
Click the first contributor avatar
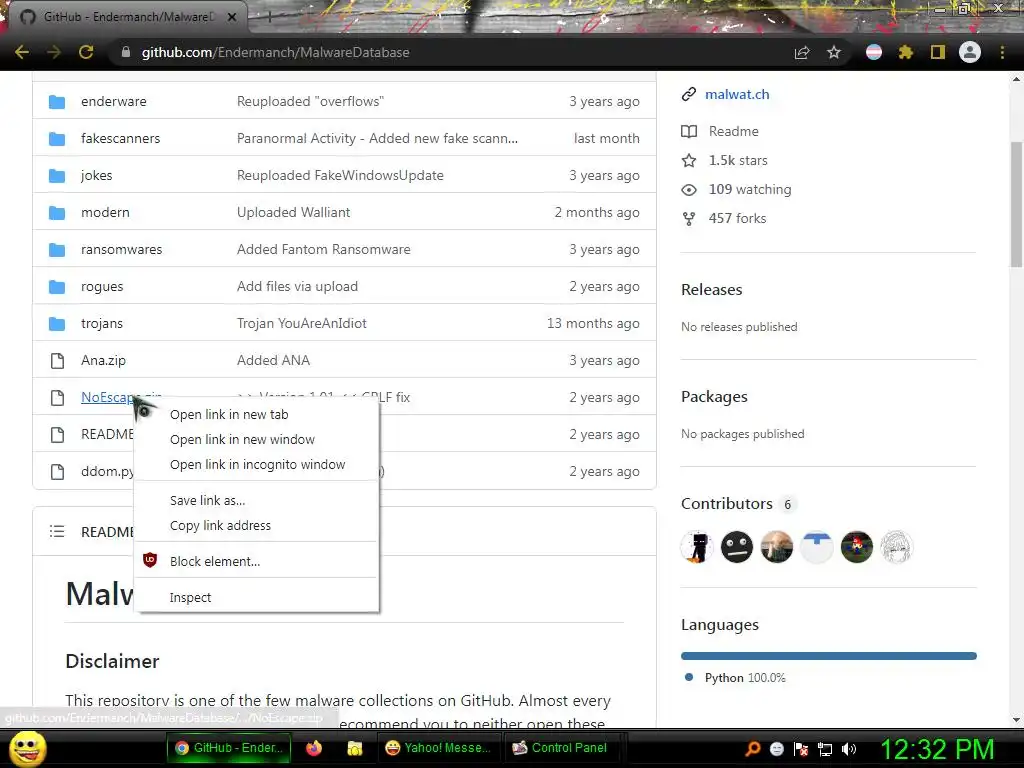[697, 547]
